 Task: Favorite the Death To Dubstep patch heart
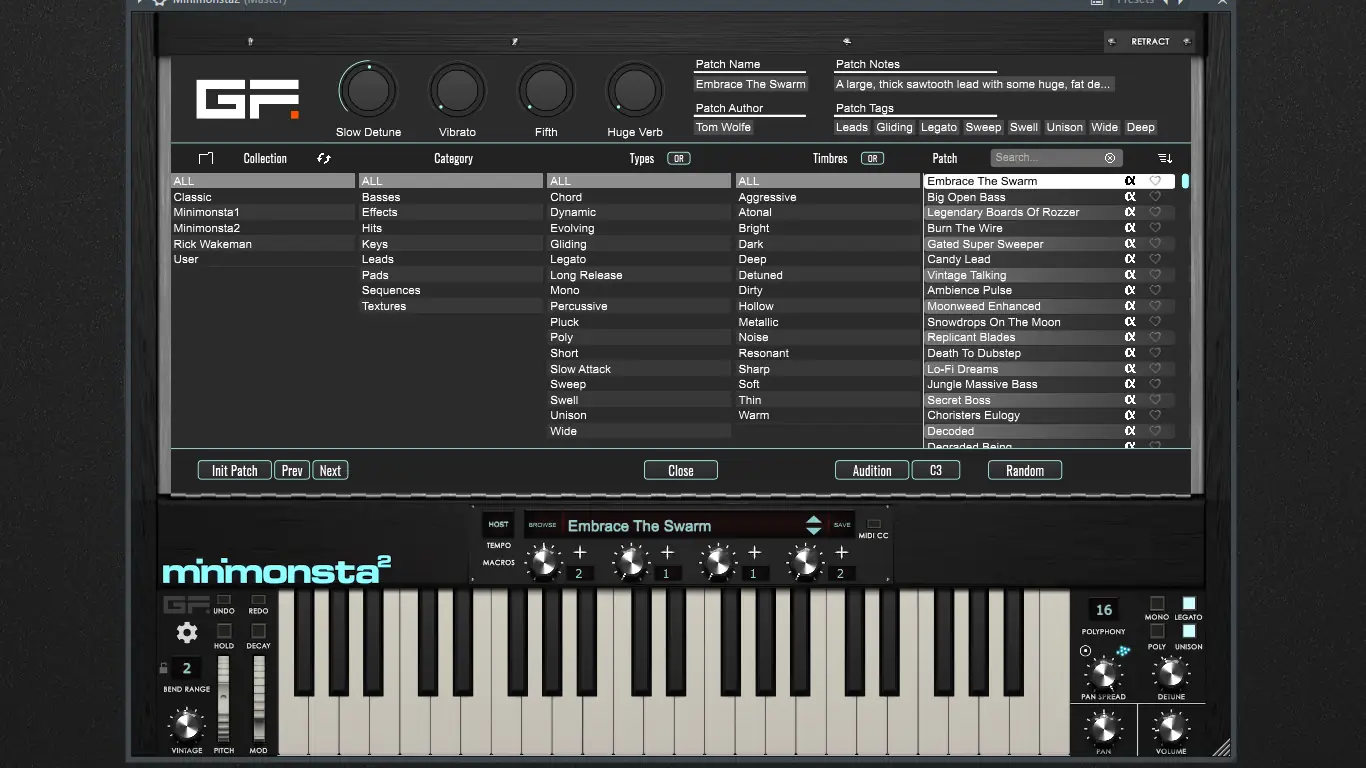[x=1155, y=353]
